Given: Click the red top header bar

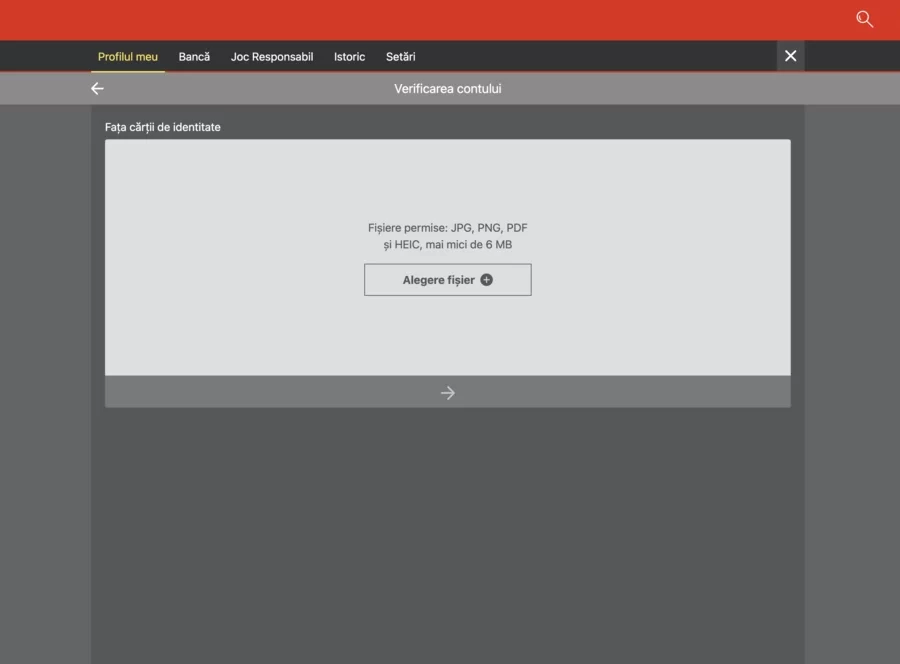Looking at the screenshot, I should (450, 20).
